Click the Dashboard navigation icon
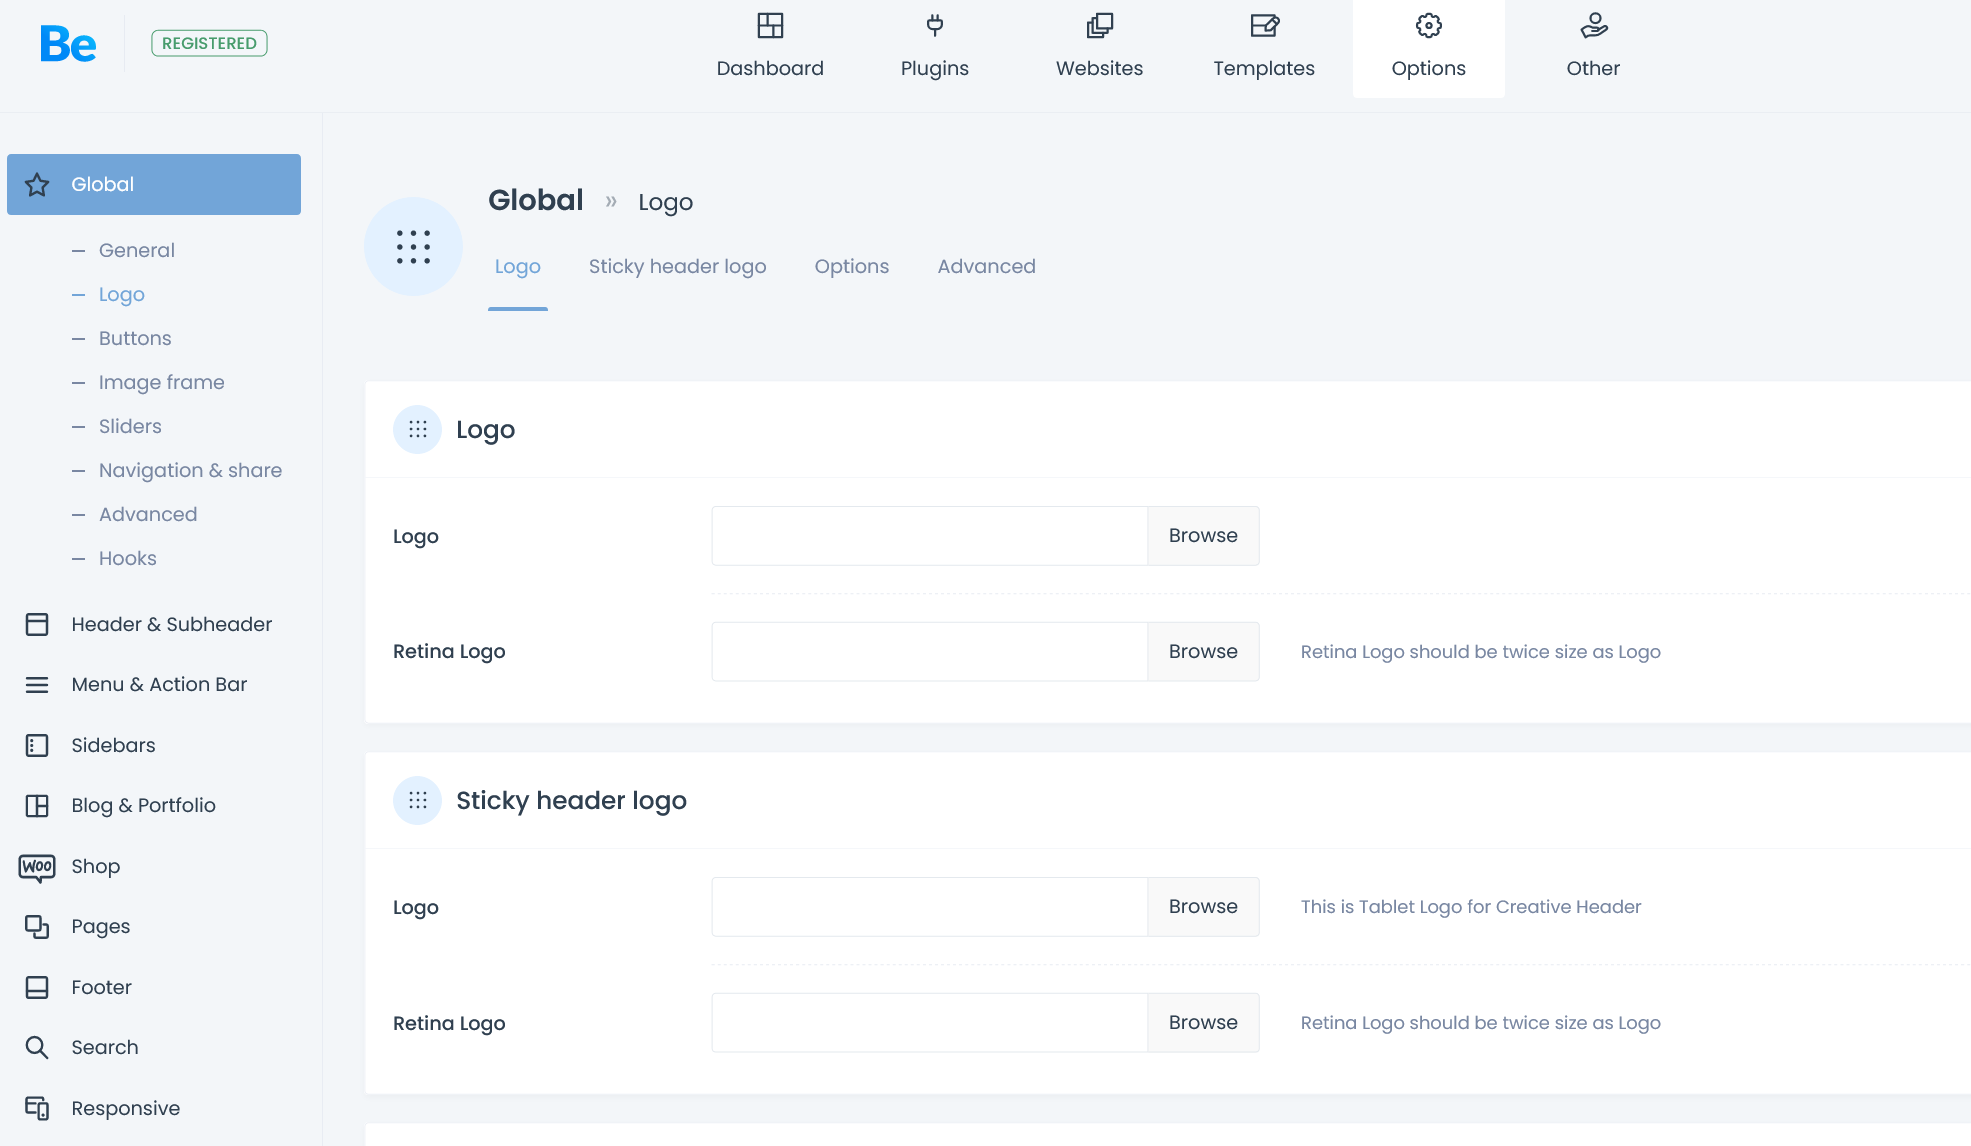This screenshot has height=1146, width=1971. [771, 26]
